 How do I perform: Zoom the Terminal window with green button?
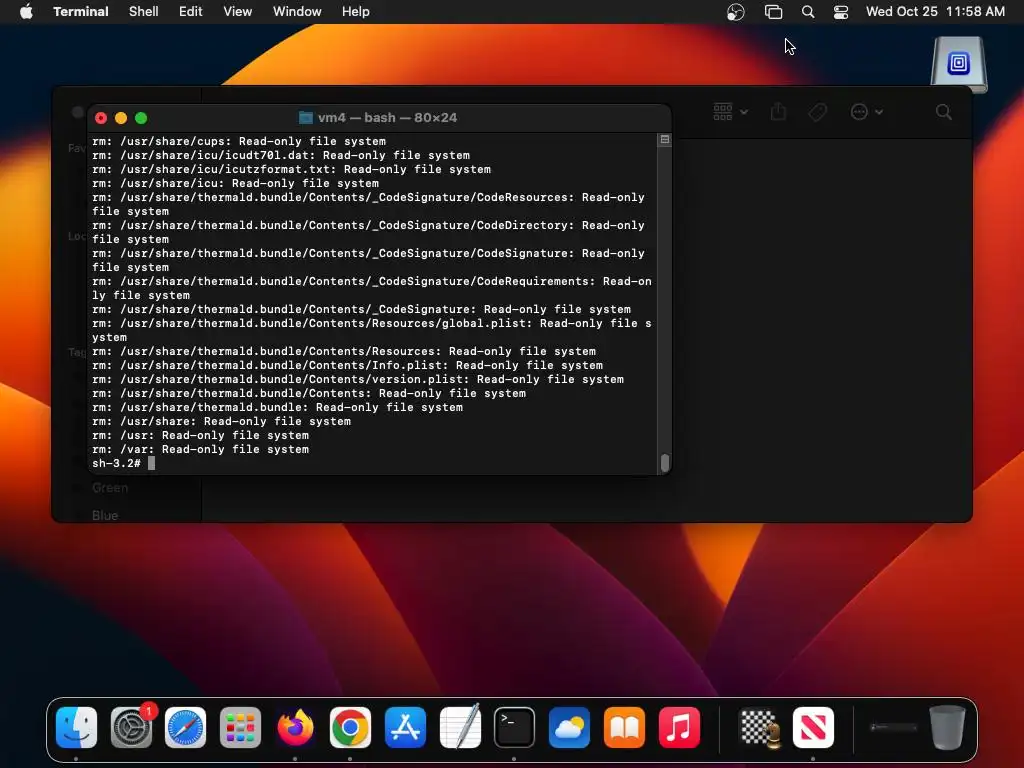click(141, 118)
